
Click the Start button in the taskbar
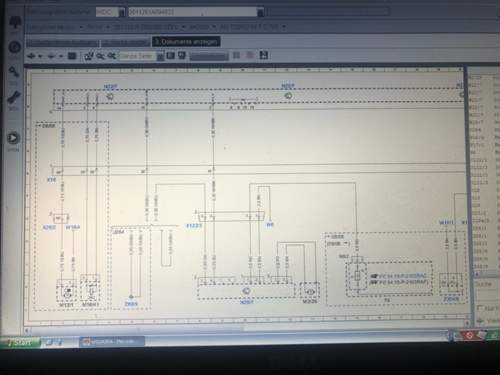[x=20, y=342]
